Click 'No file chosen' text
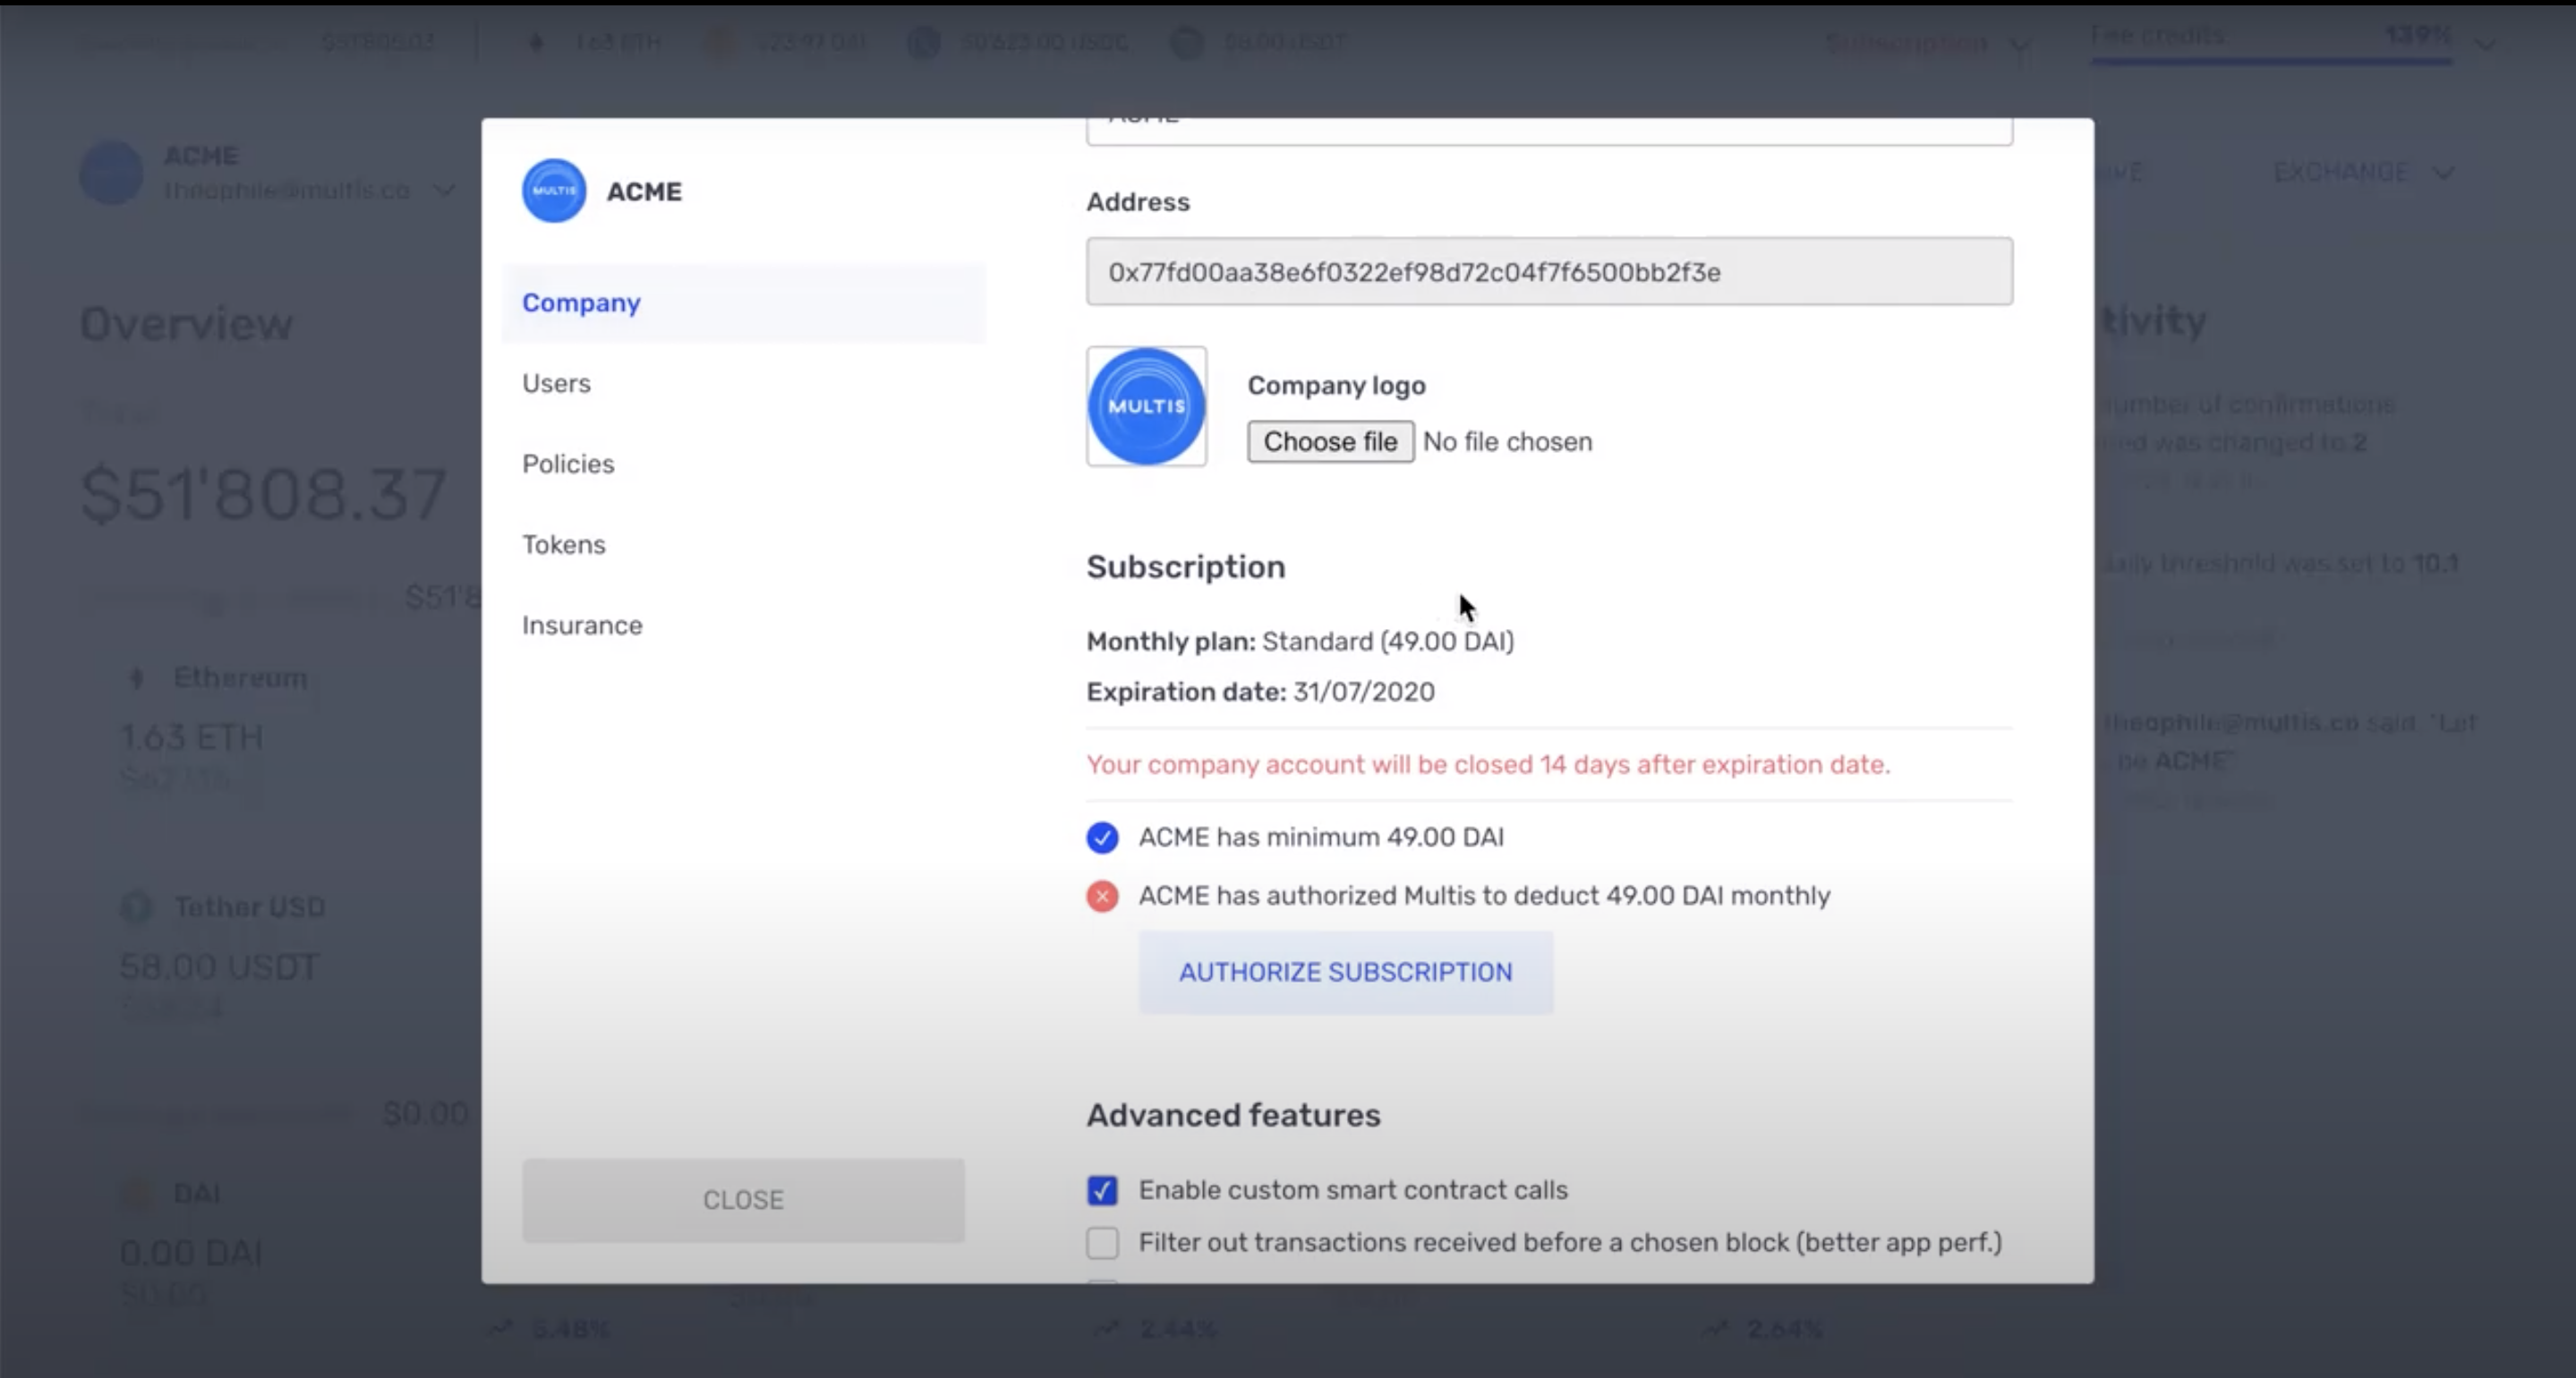The width and height of the screenshot is (2576, 1378). (x=1507, y=442)
